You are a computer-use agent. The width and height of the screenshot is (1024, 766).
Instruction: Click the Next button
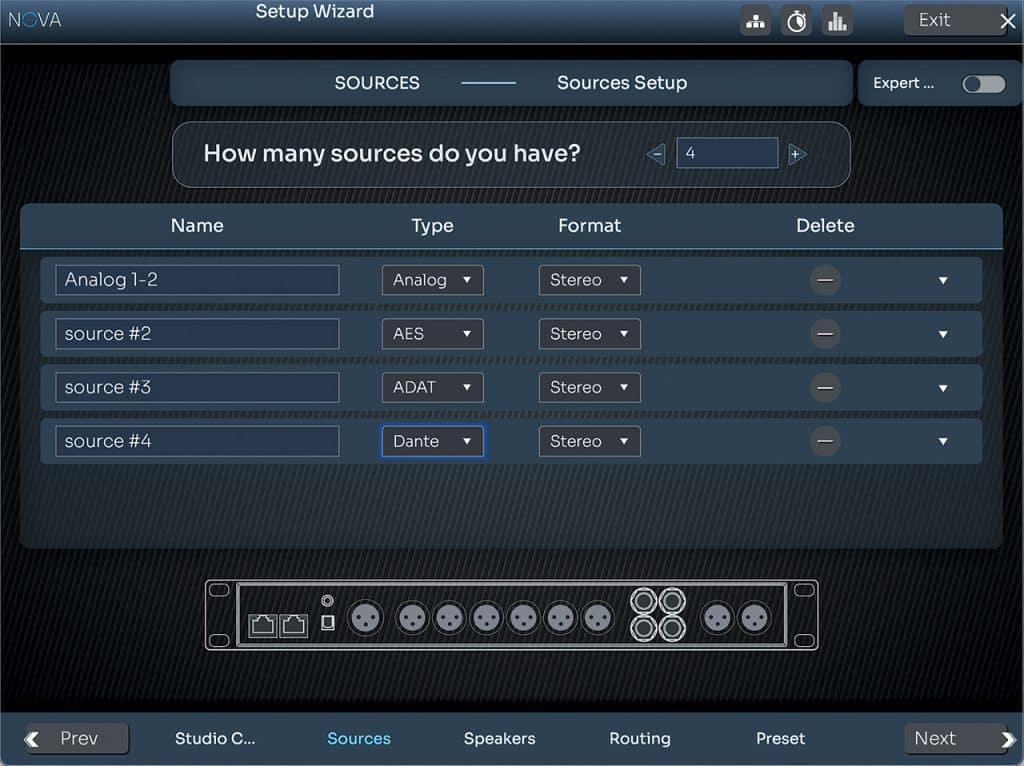click(957, 739)
